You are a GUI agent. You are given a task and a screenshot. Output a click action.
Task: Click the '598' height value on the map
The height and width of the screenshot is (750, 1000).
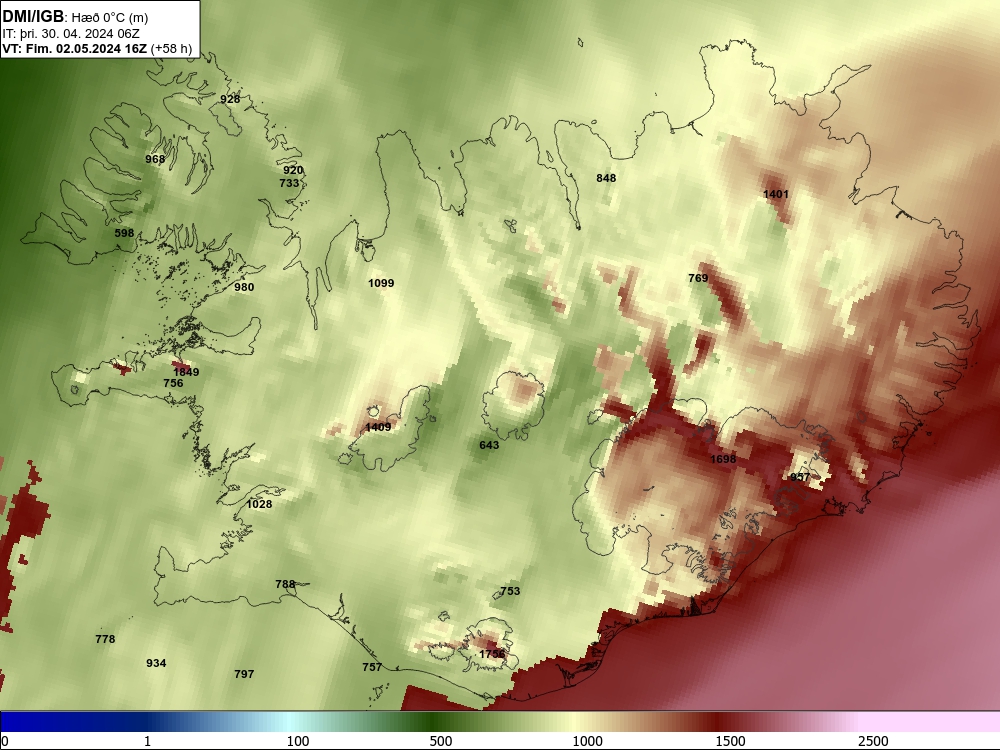coord(124,233)
